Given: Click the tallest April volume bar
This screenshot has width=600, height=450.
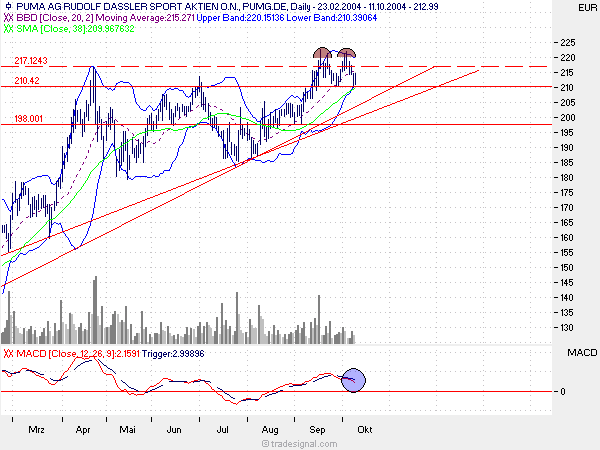Looking at the screenshot, I should 95,310.
